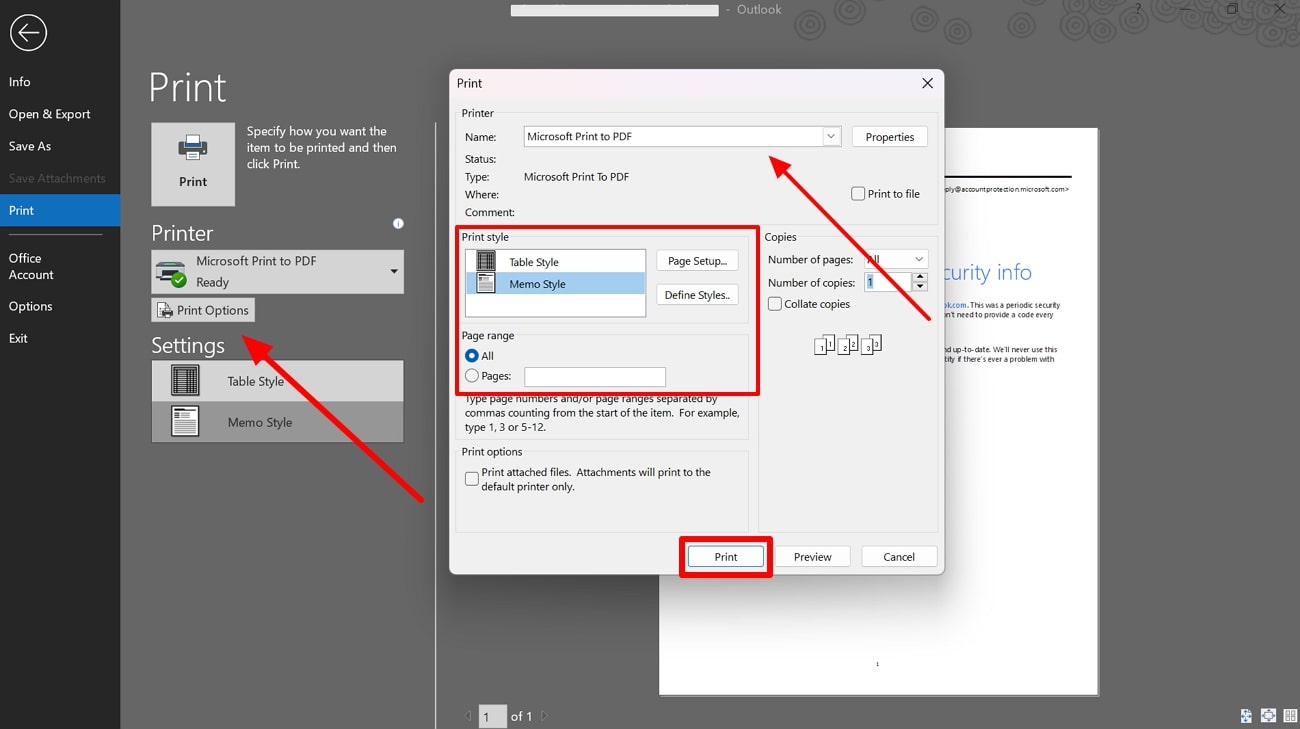The height and width of the screenshot is (729, 1300).
Task: Select the All page range radio button
Action: [472, 356]
